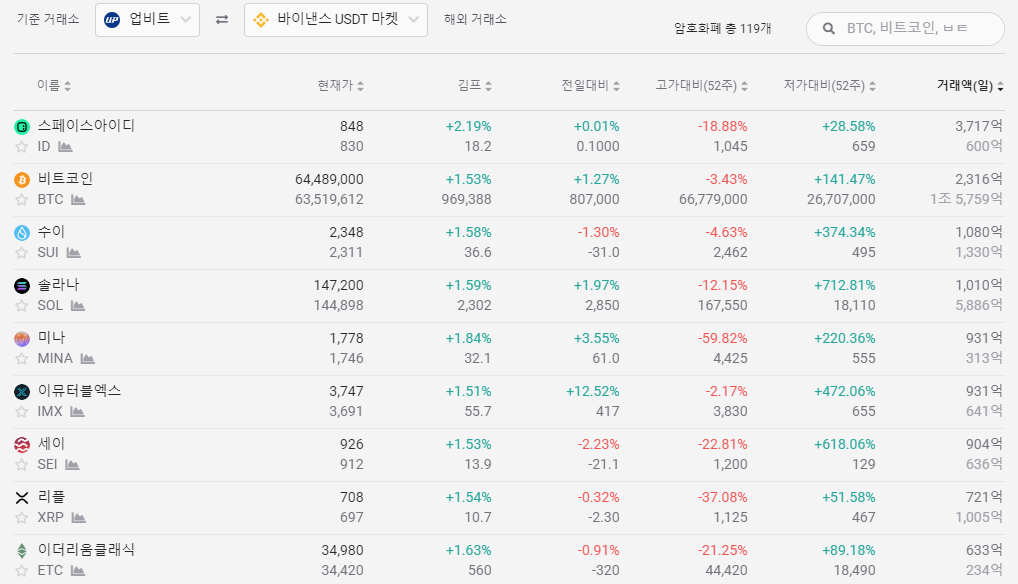Screen dimensions: 1018x584
Task: Open the 이뮤터블엑스 coin name
Action: pyautogui.click(x=79, y=391)
